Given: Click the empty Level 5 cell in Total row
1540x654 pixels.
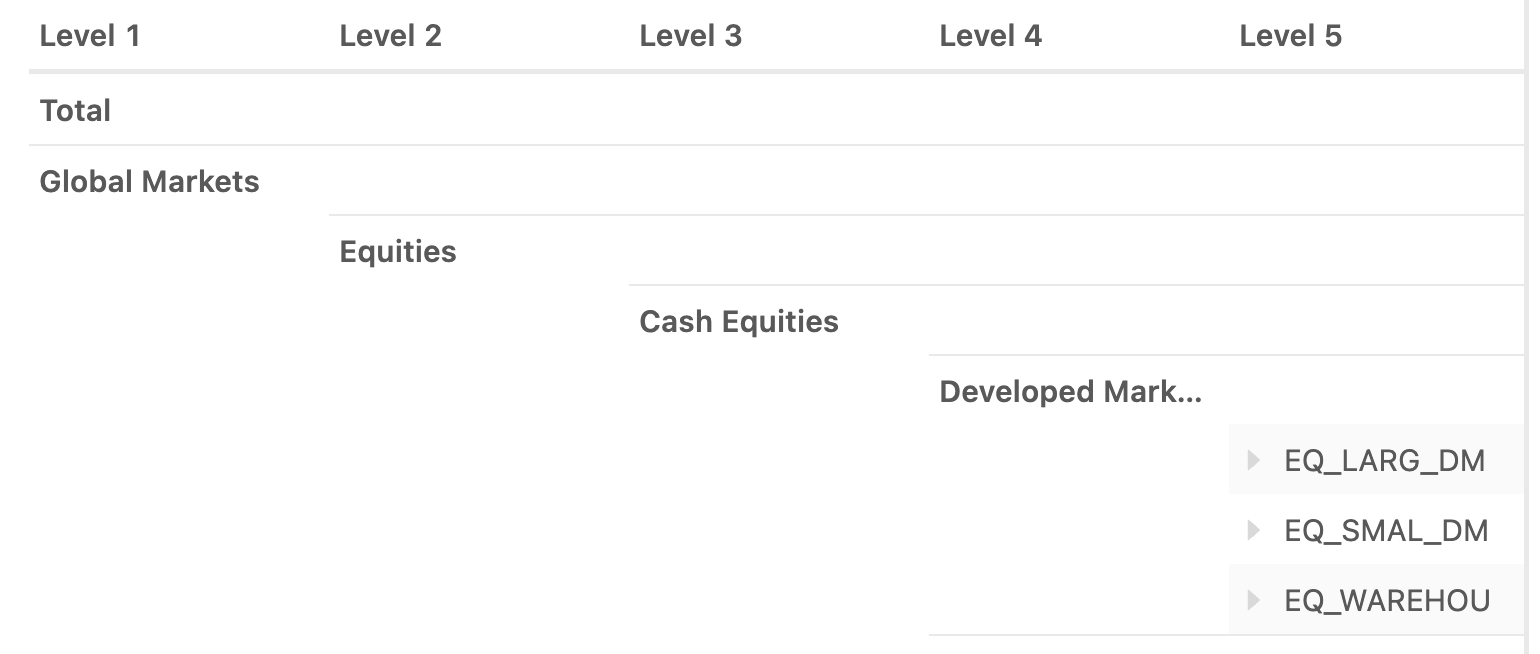Looking at the screenshot, I should point(1375,110).
